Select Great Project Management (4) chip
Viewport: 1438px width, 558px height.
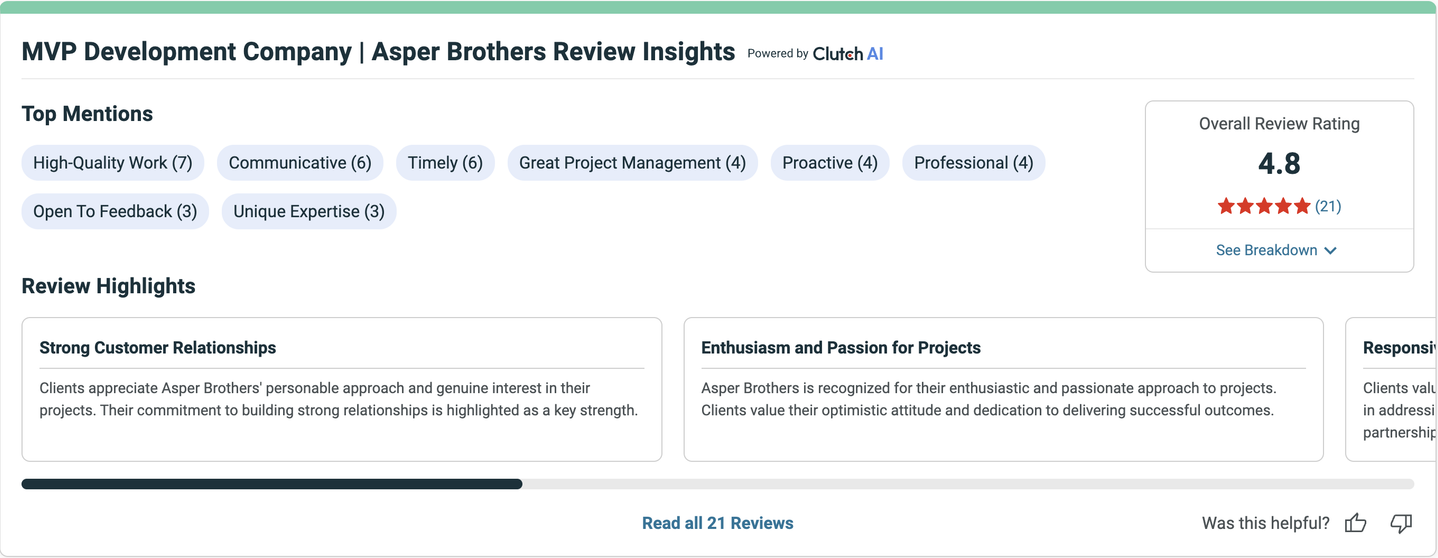coord(632,163)
